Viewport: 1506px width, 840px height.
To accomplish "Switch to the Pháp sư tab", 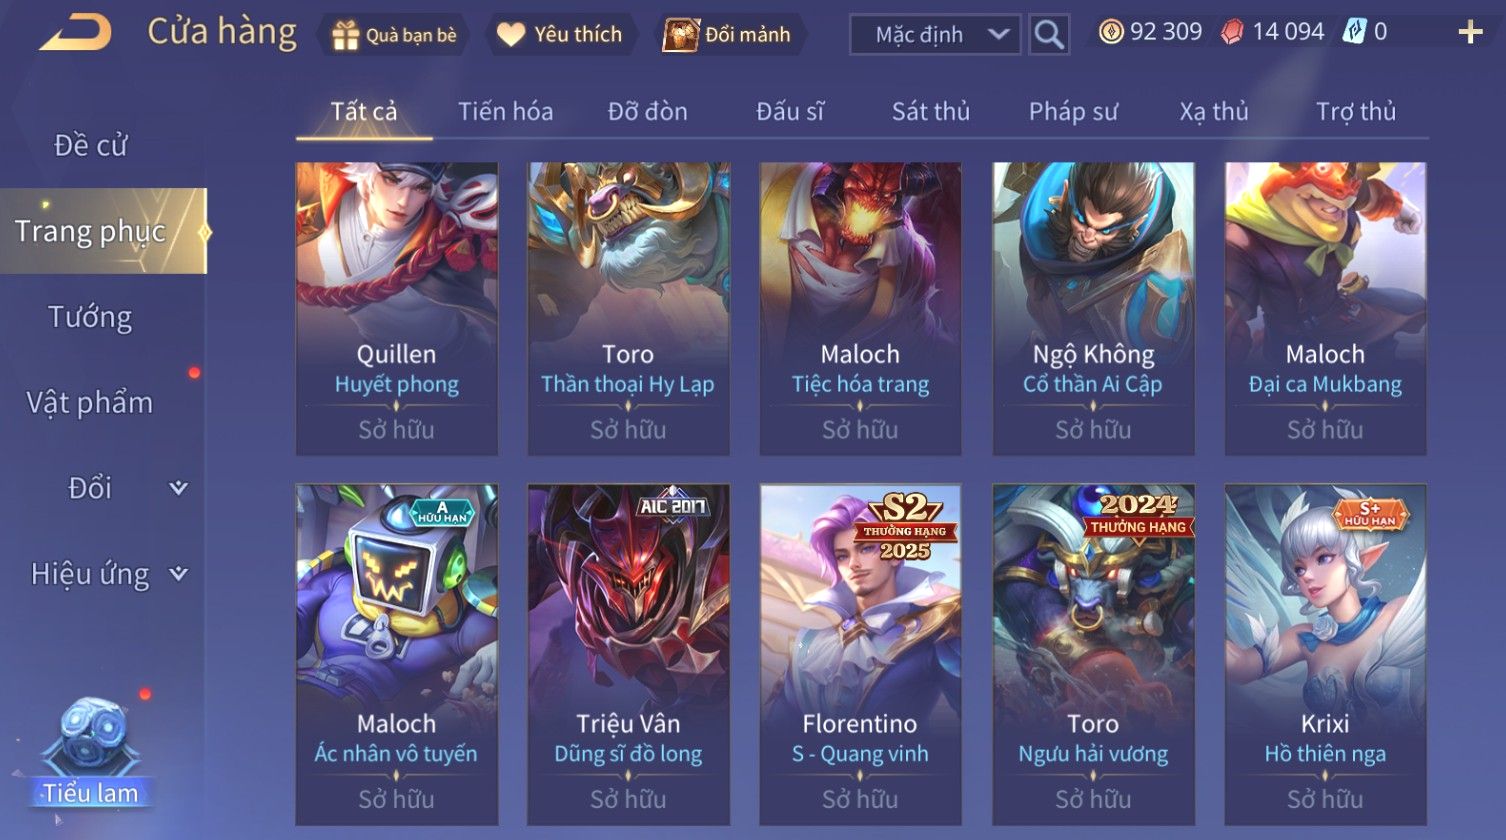I will point(1073,112).
